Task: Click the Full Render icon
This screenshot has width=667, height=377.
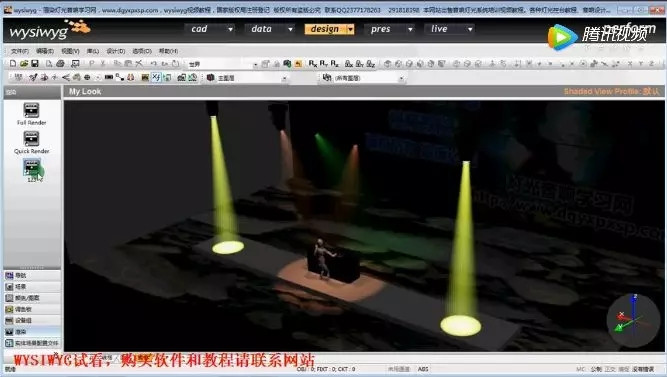Action: pos(31,110)
